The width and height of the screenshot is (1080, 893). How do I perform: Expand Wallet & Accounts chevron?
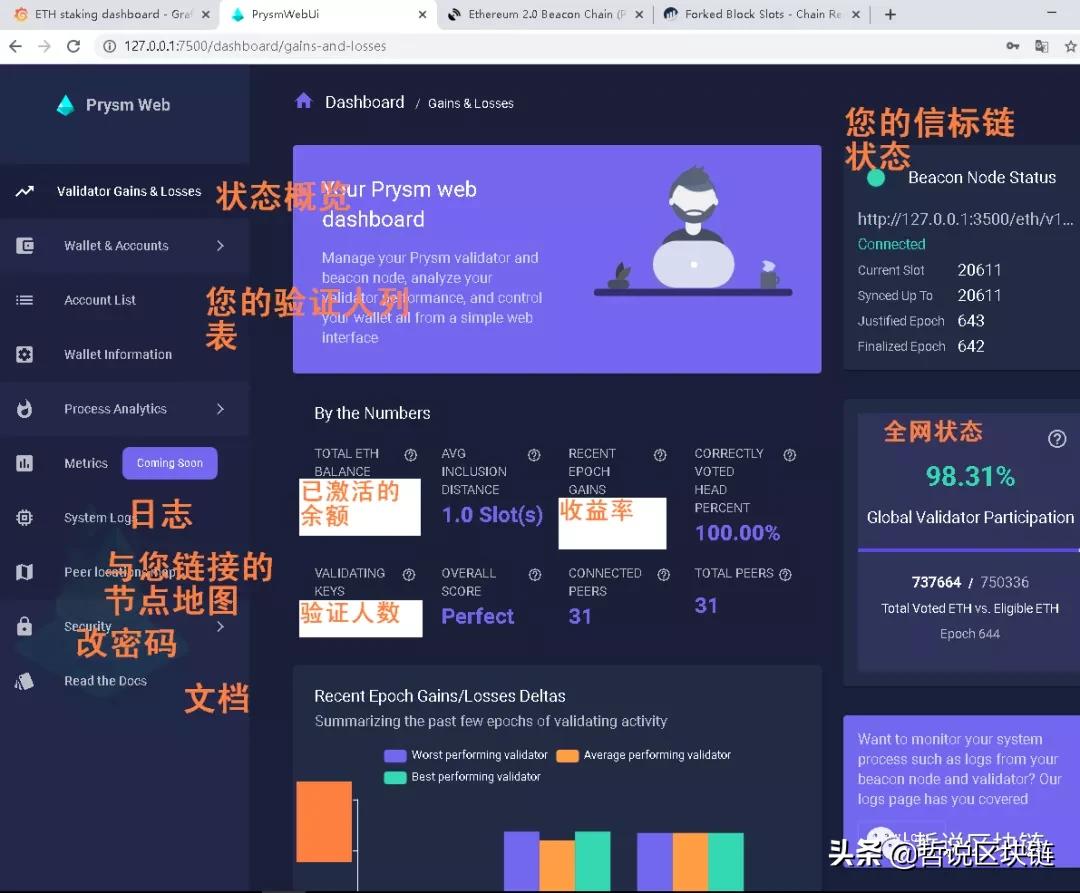tap(220, 246)
